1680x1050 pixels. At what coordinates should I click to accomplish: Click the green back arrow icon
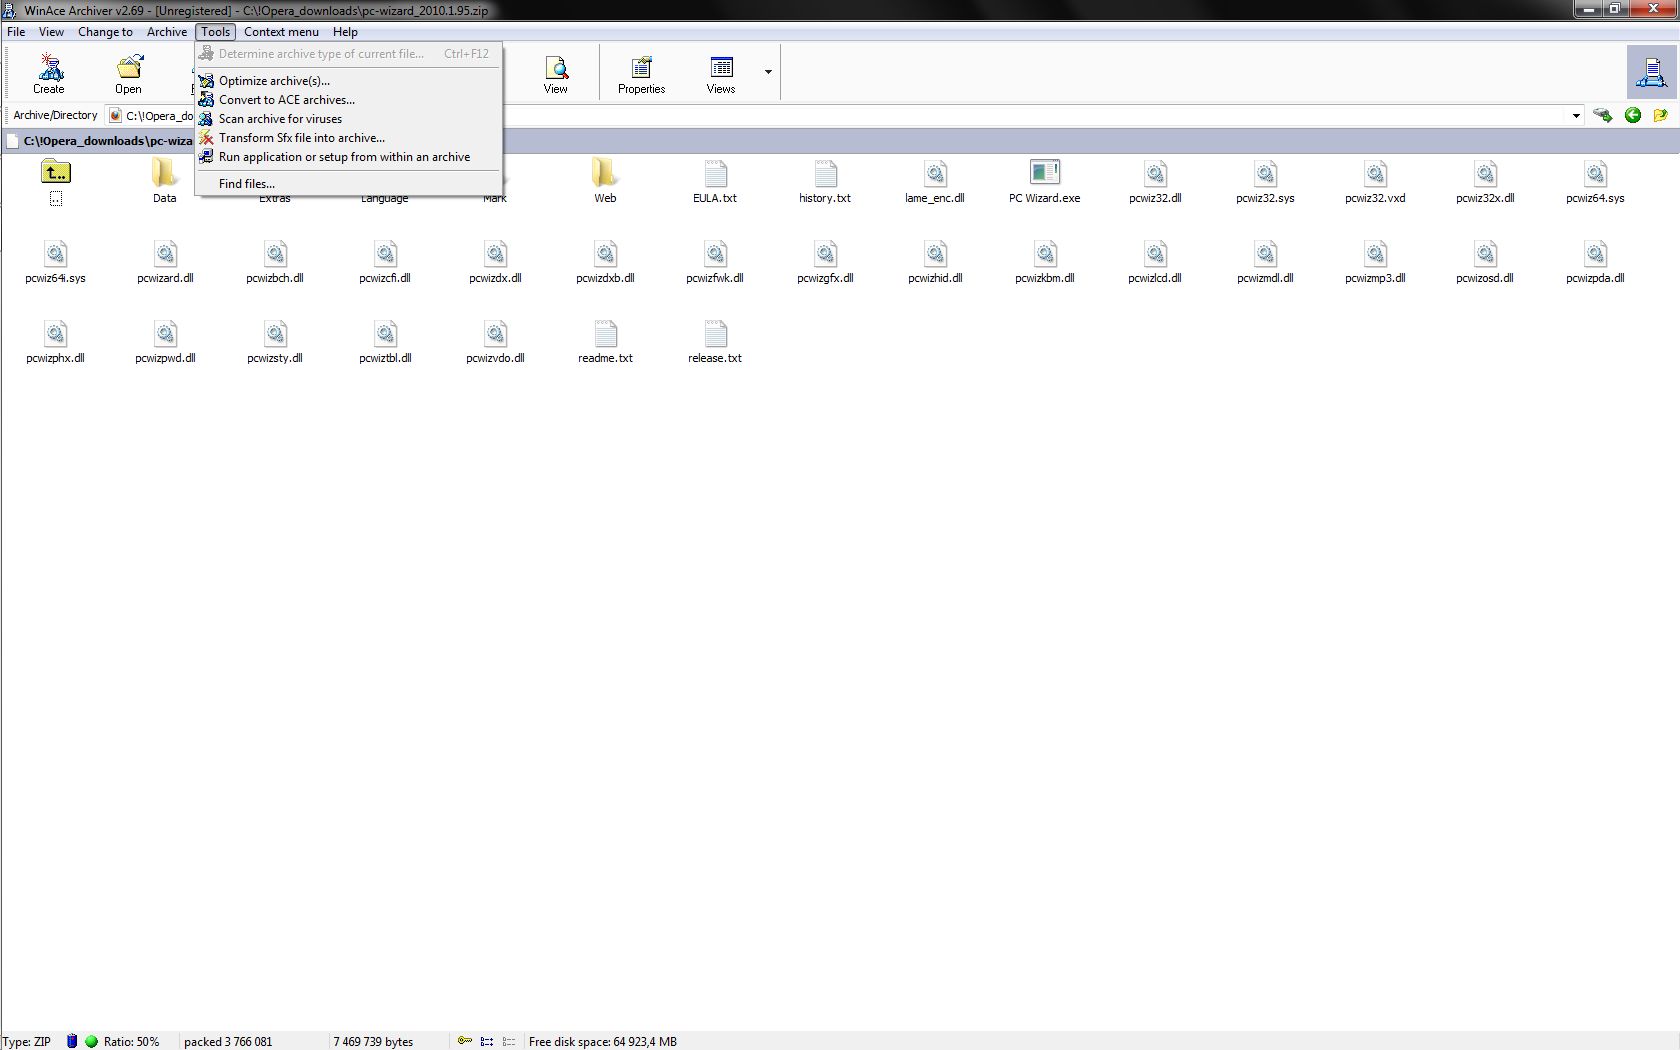[x=1633, y=115]
